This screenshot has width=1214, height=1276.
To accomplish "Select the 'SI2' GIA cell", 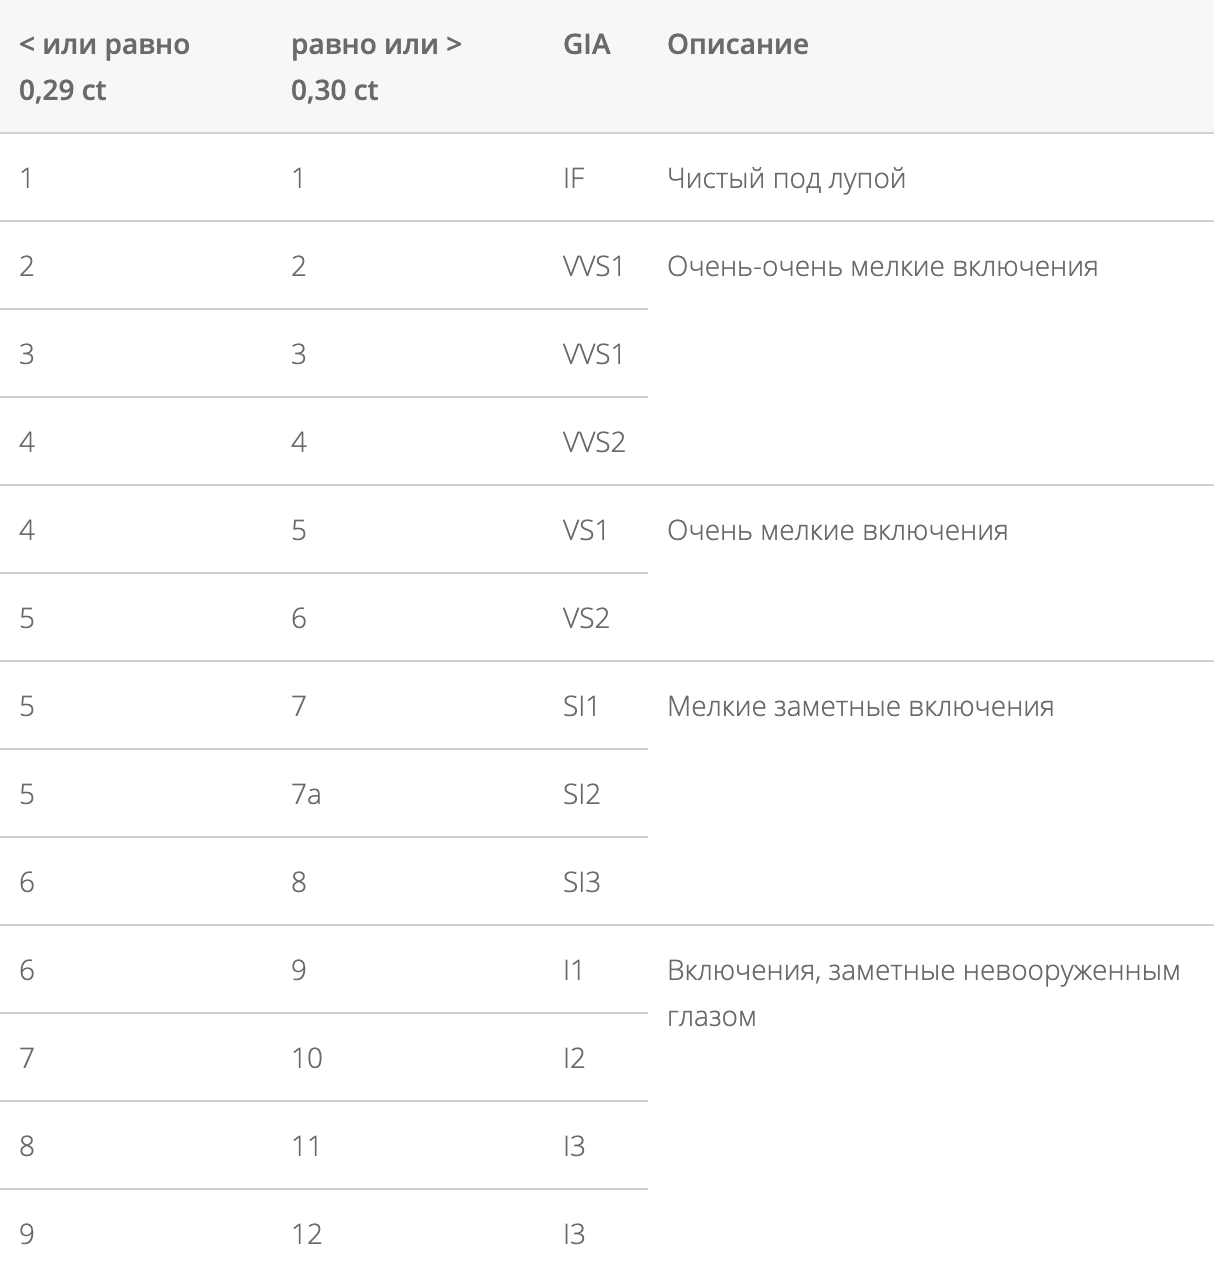I will click(581, 794).
